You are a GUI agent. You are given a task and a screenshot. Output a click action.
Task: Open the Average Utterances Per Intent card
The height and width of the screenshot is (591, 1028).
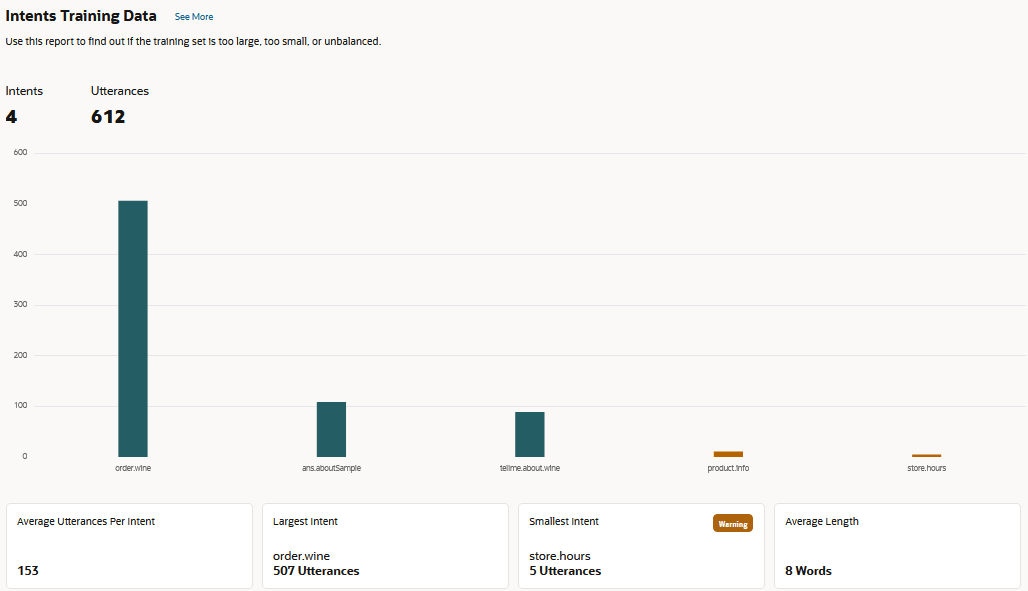pyautogui.click(x=129, y=545)
